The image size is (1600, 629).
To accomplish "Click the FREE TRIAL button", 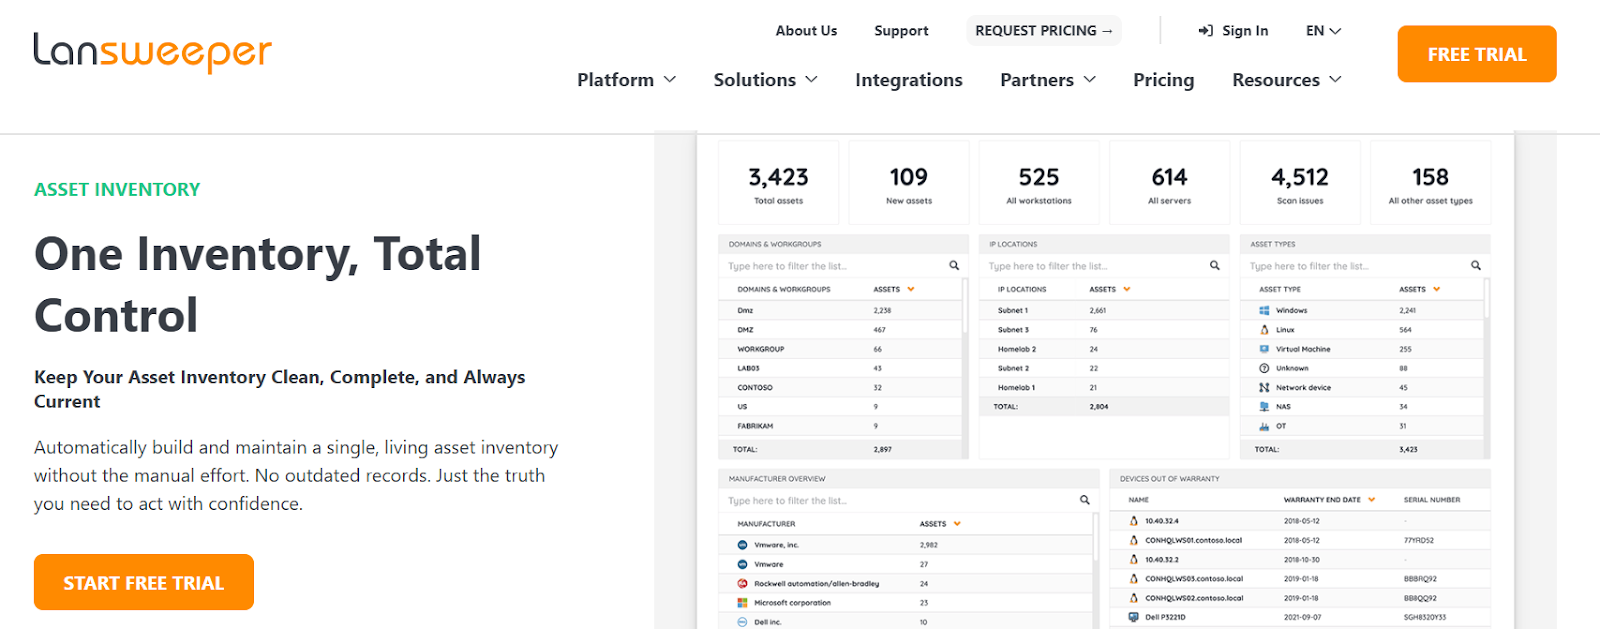I will coord(1477,54).
